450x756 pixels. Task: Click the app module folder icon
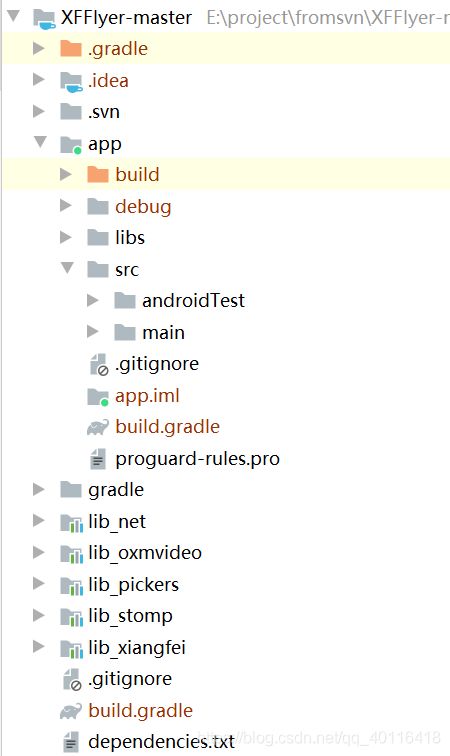pyautogui.click(x=71, y=144)
